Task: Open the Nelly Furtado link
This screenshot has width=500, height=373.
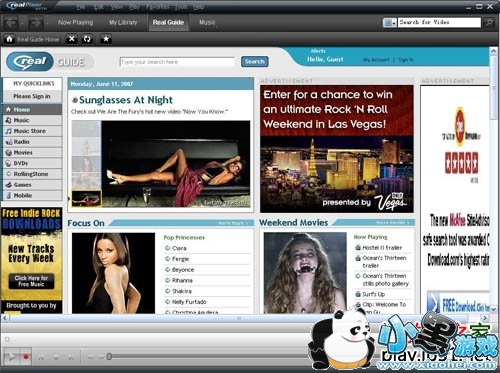Action: [189, 302]
